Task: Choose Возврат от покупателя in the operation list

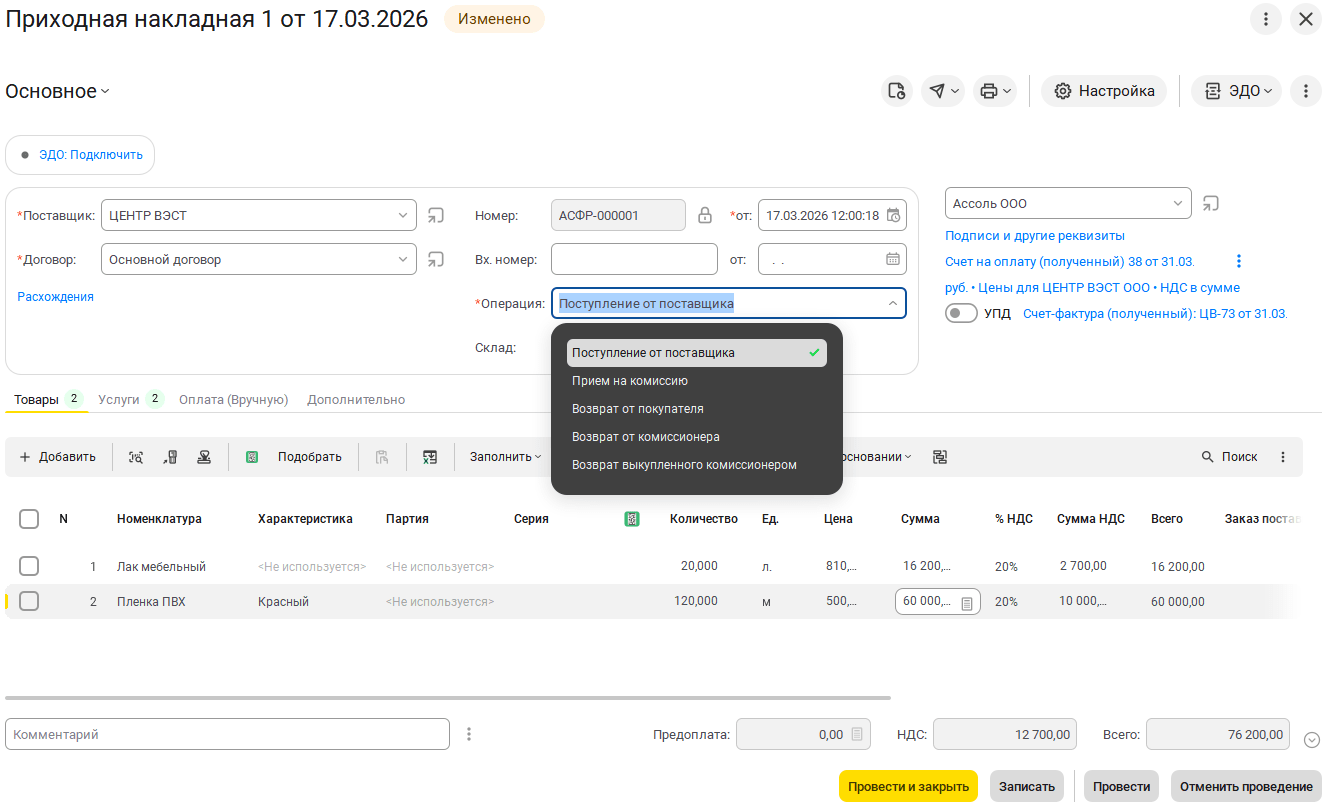Action: coord(638,409)
